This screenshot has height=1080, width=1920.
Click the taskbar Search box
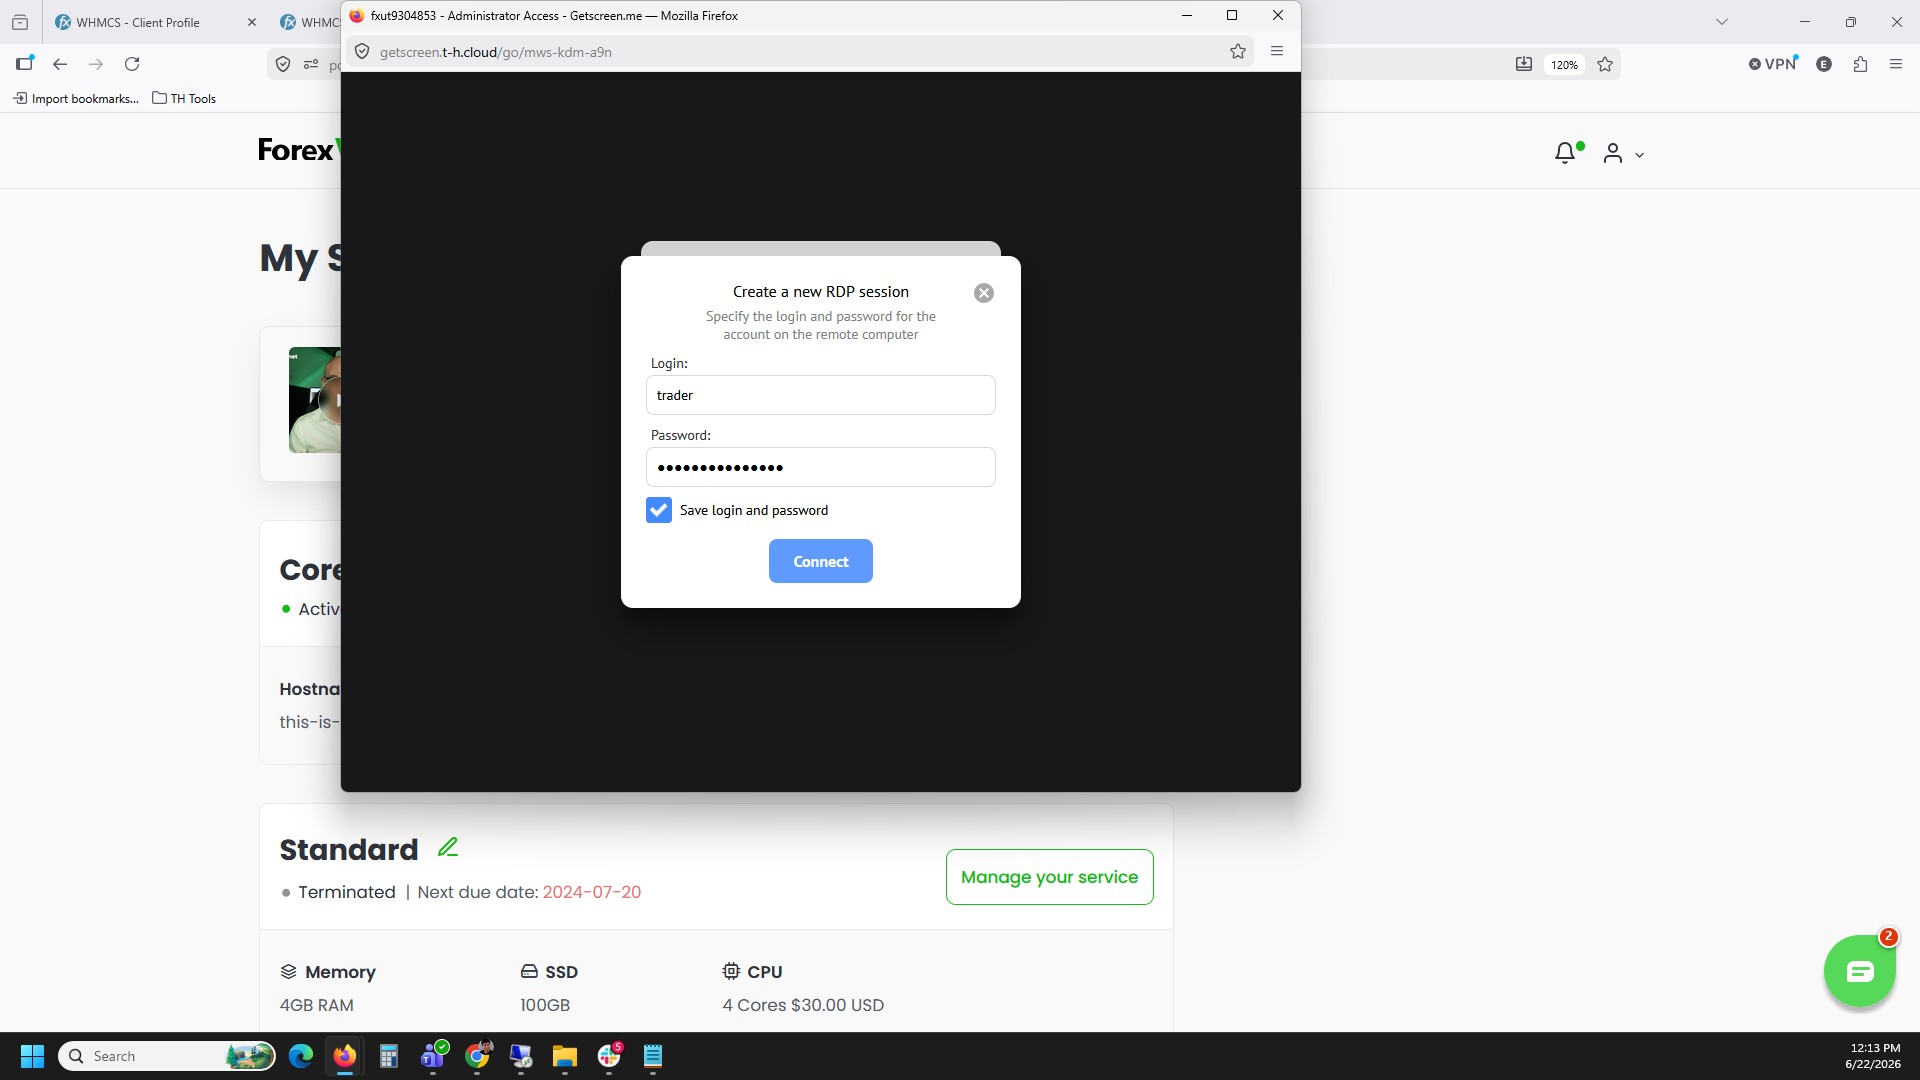click(x=167, y=1056)
